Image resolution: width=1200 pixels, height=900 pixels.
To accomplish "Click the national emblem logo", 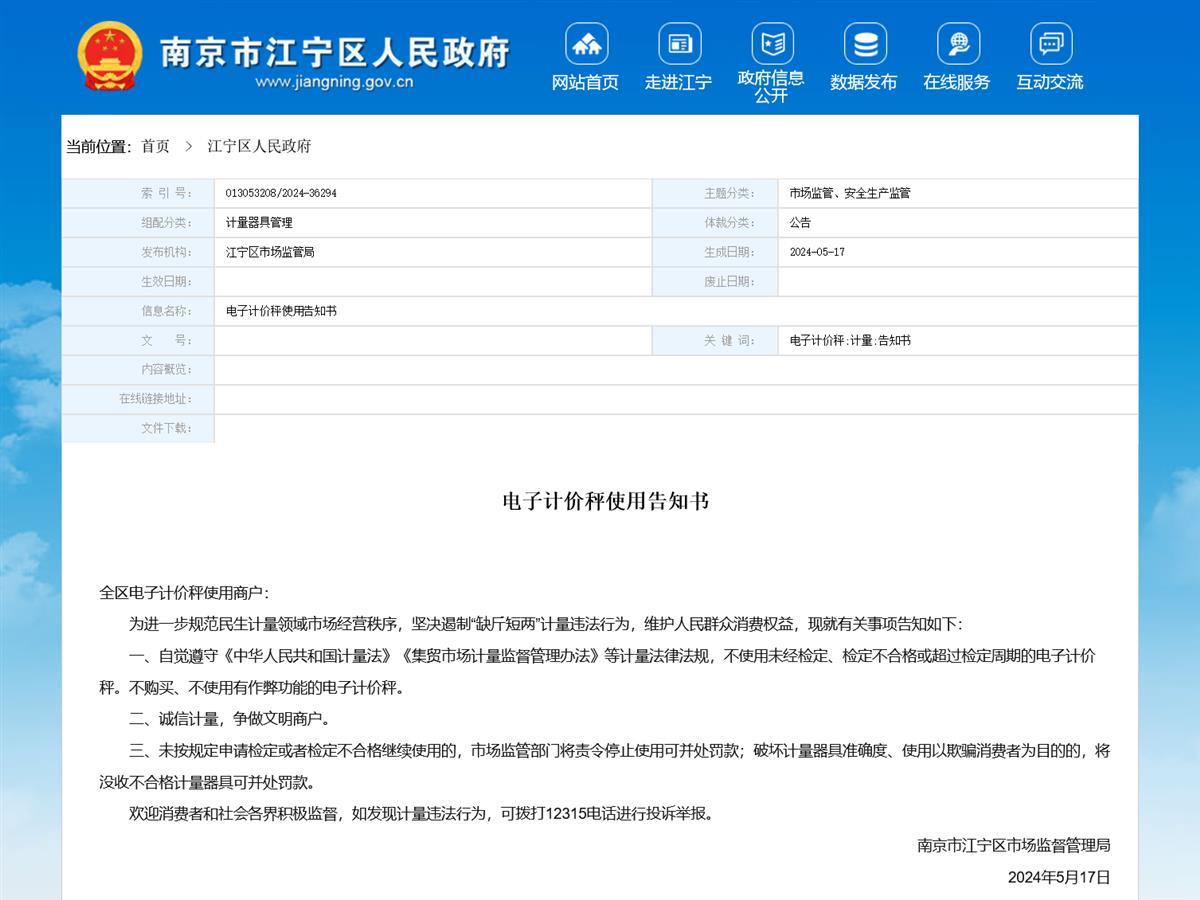I will click(x=110, y=56).
